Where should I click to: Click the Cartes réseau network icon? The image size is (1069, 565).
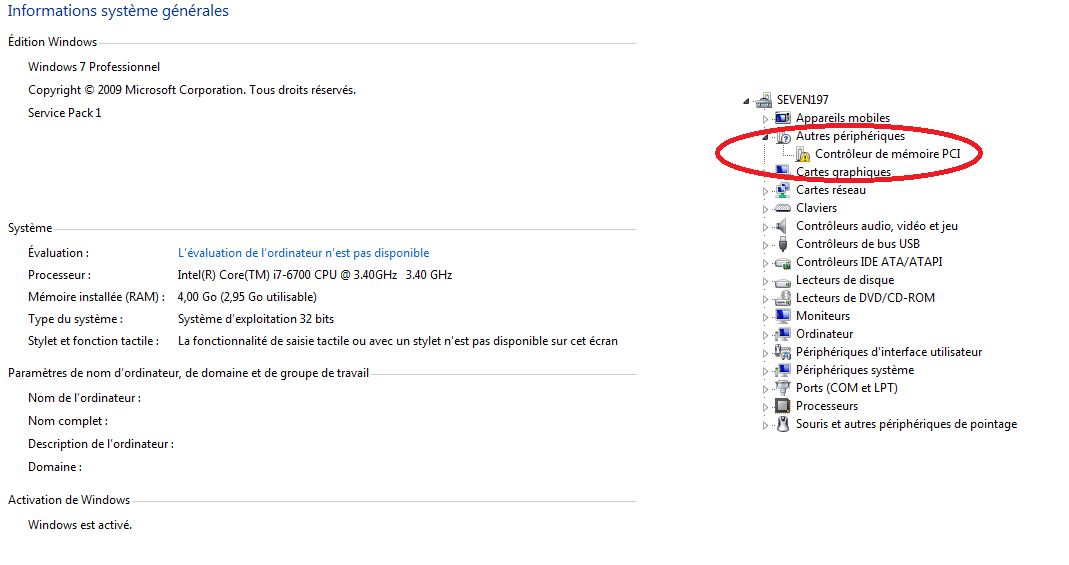tap(783, 190)
